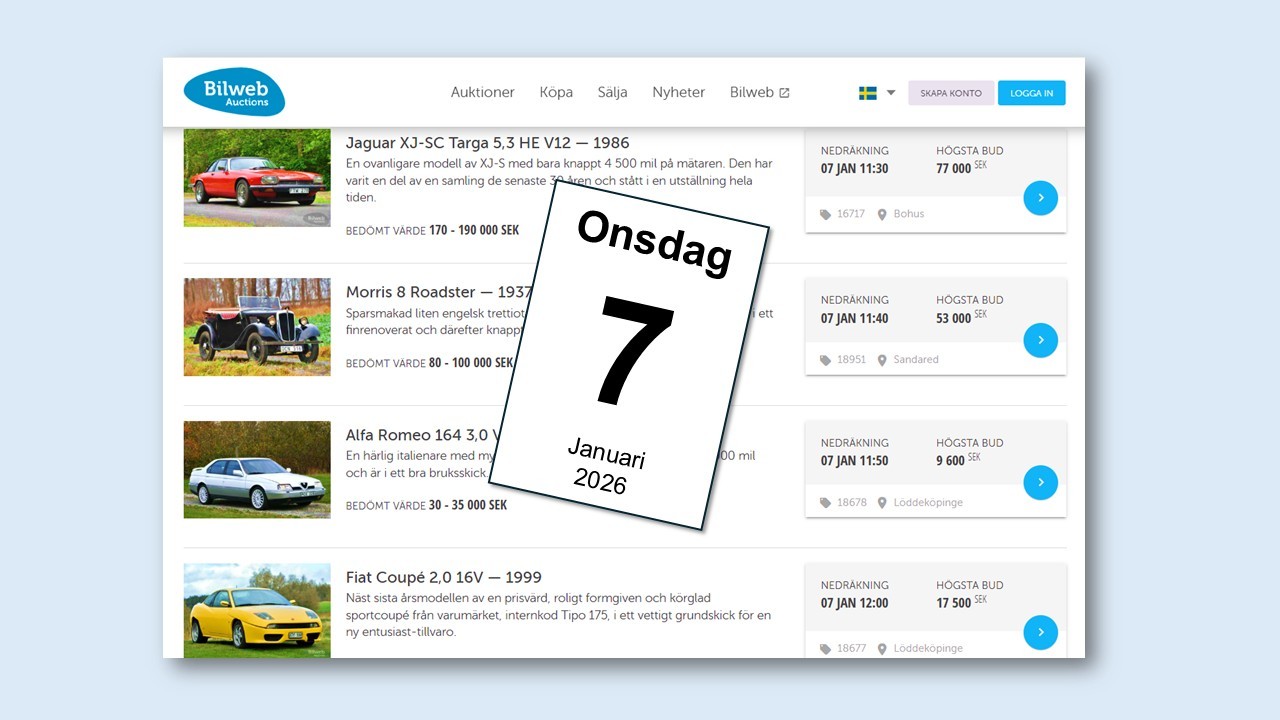Screen dimensions: 1280x720
Task: Click the Swedish flag icon
Action: pyautogui.click(x=867, y=93)
